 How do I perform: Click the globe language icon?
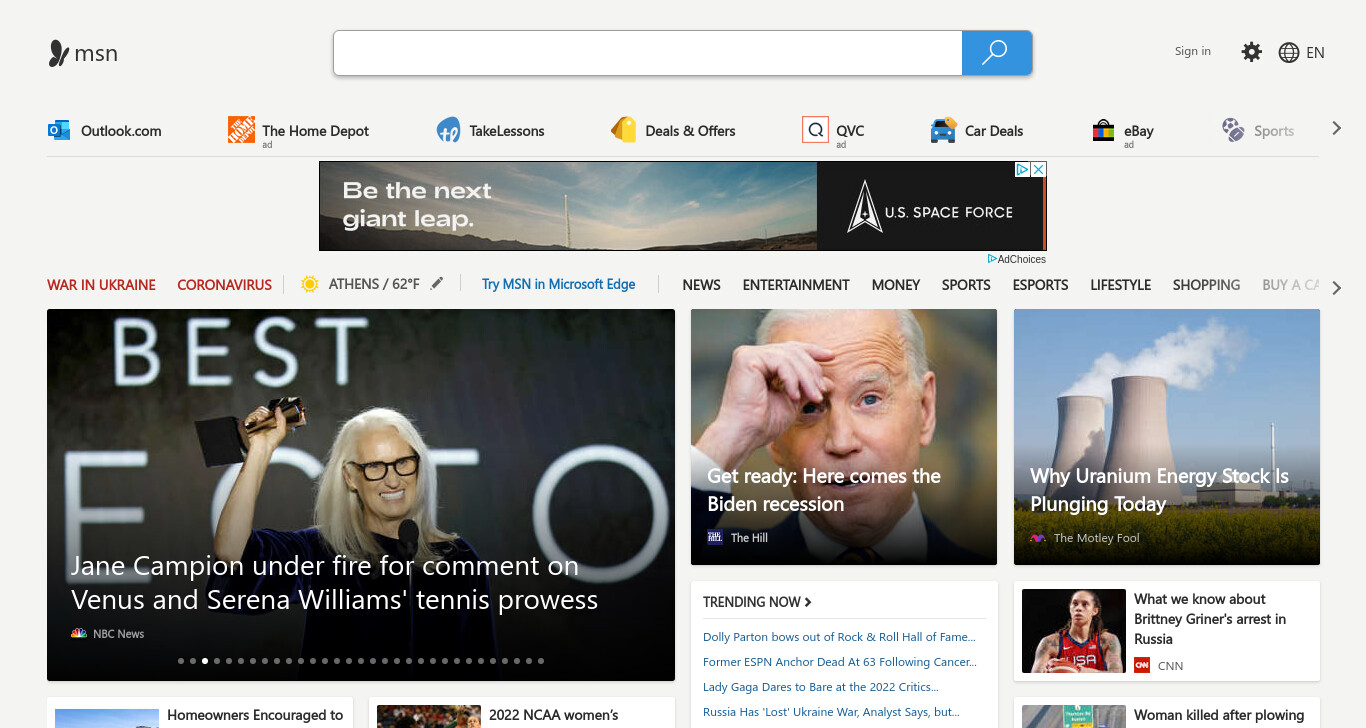pyautogui.click(x=1289, y=53)
